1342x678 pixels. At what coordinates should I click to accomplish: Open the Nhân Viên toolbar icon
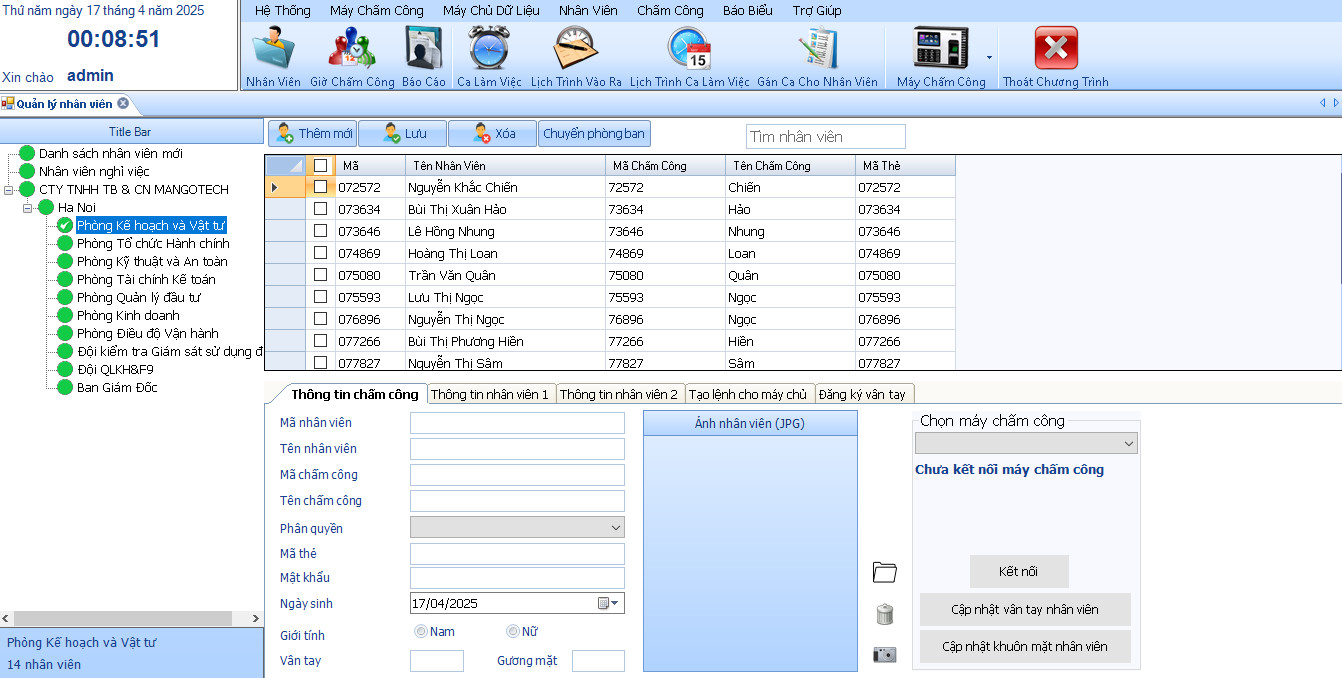[x=273, y=50]
